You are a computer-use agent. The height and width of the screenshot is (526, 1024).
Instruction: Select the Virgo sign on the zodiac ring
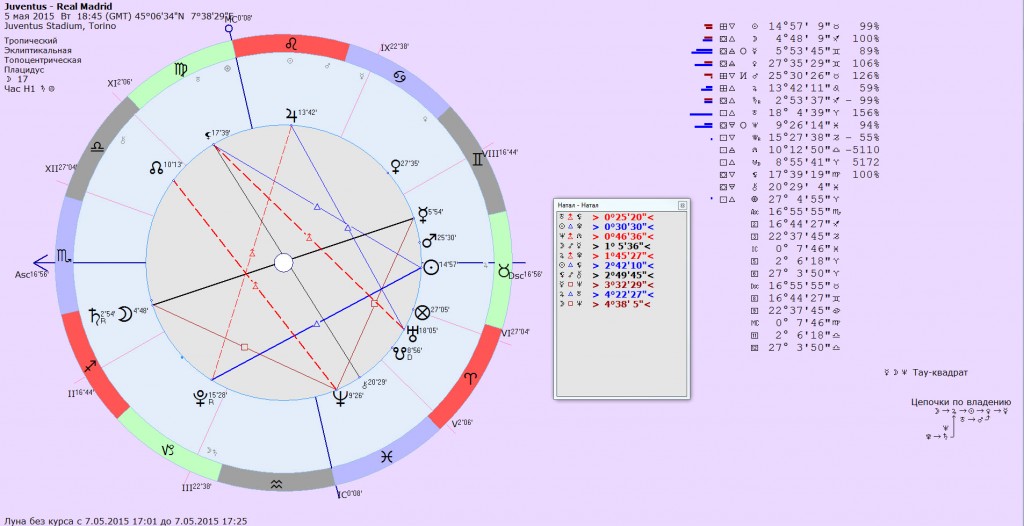click(179, 71)
